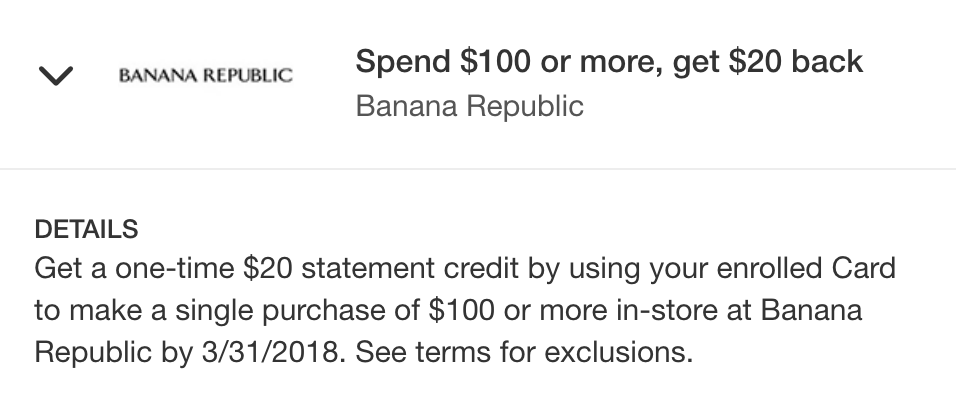Click 'Republic' starting the last details line
The width and height of the screenshot is (956, 416).
click(93, 353)
